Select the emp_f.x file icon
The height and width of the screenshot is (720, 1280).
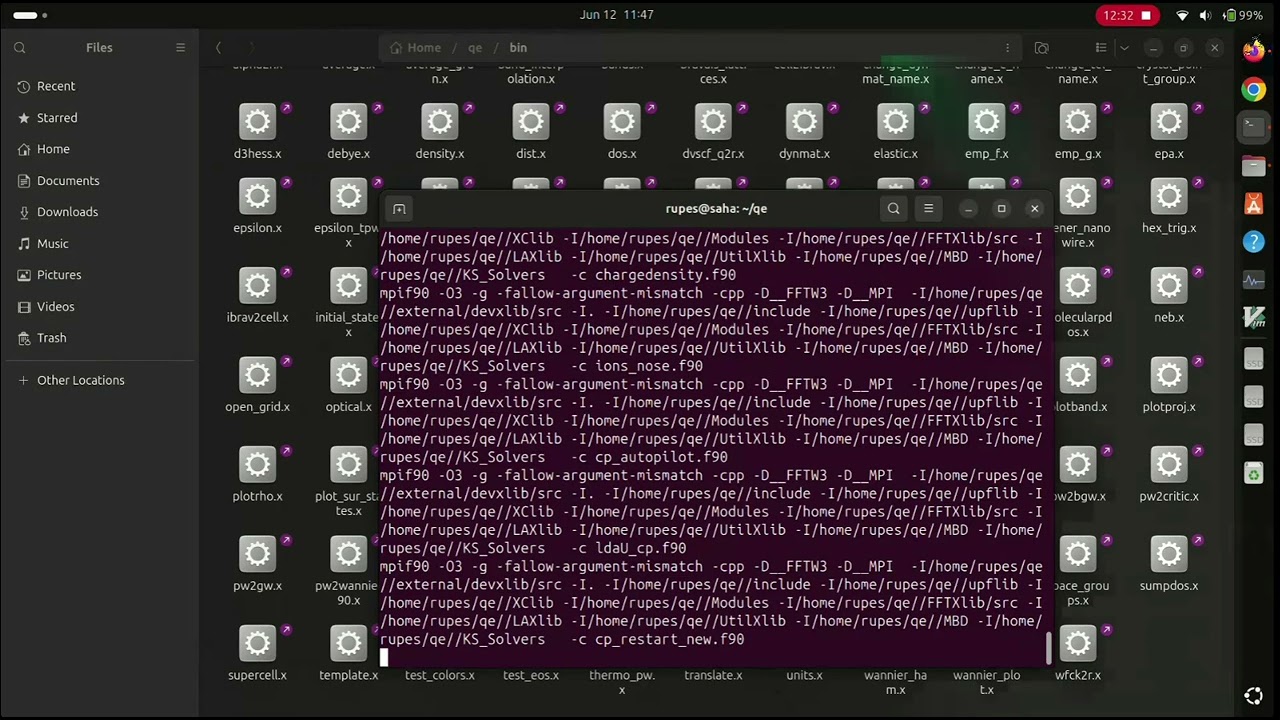tap(986, 122)
